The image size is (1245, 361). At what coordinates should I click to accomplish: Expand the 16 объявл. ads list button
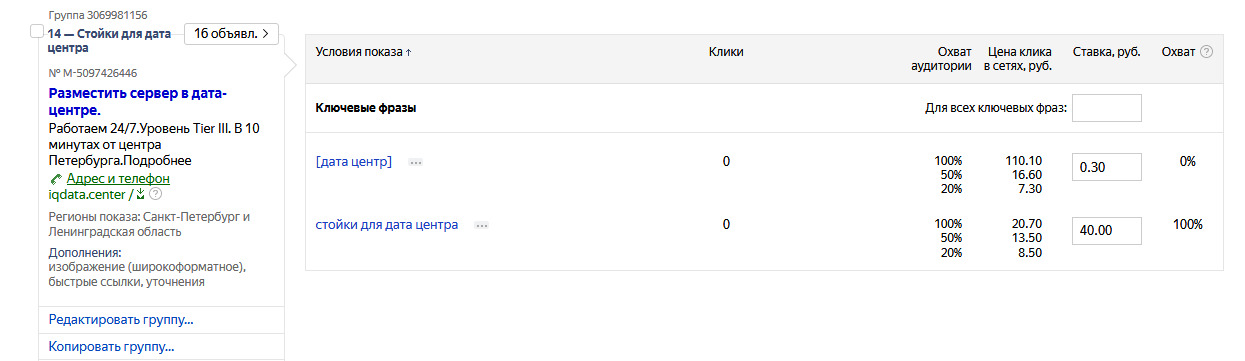pos(231,34)
